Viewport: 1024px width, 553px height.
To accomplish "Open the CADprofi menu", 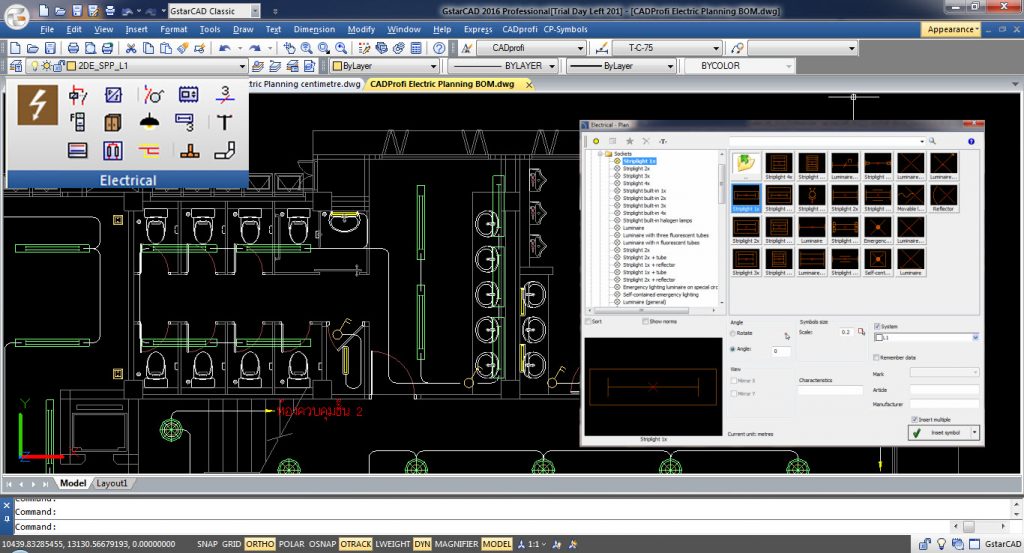I will (x=520, y=29).
